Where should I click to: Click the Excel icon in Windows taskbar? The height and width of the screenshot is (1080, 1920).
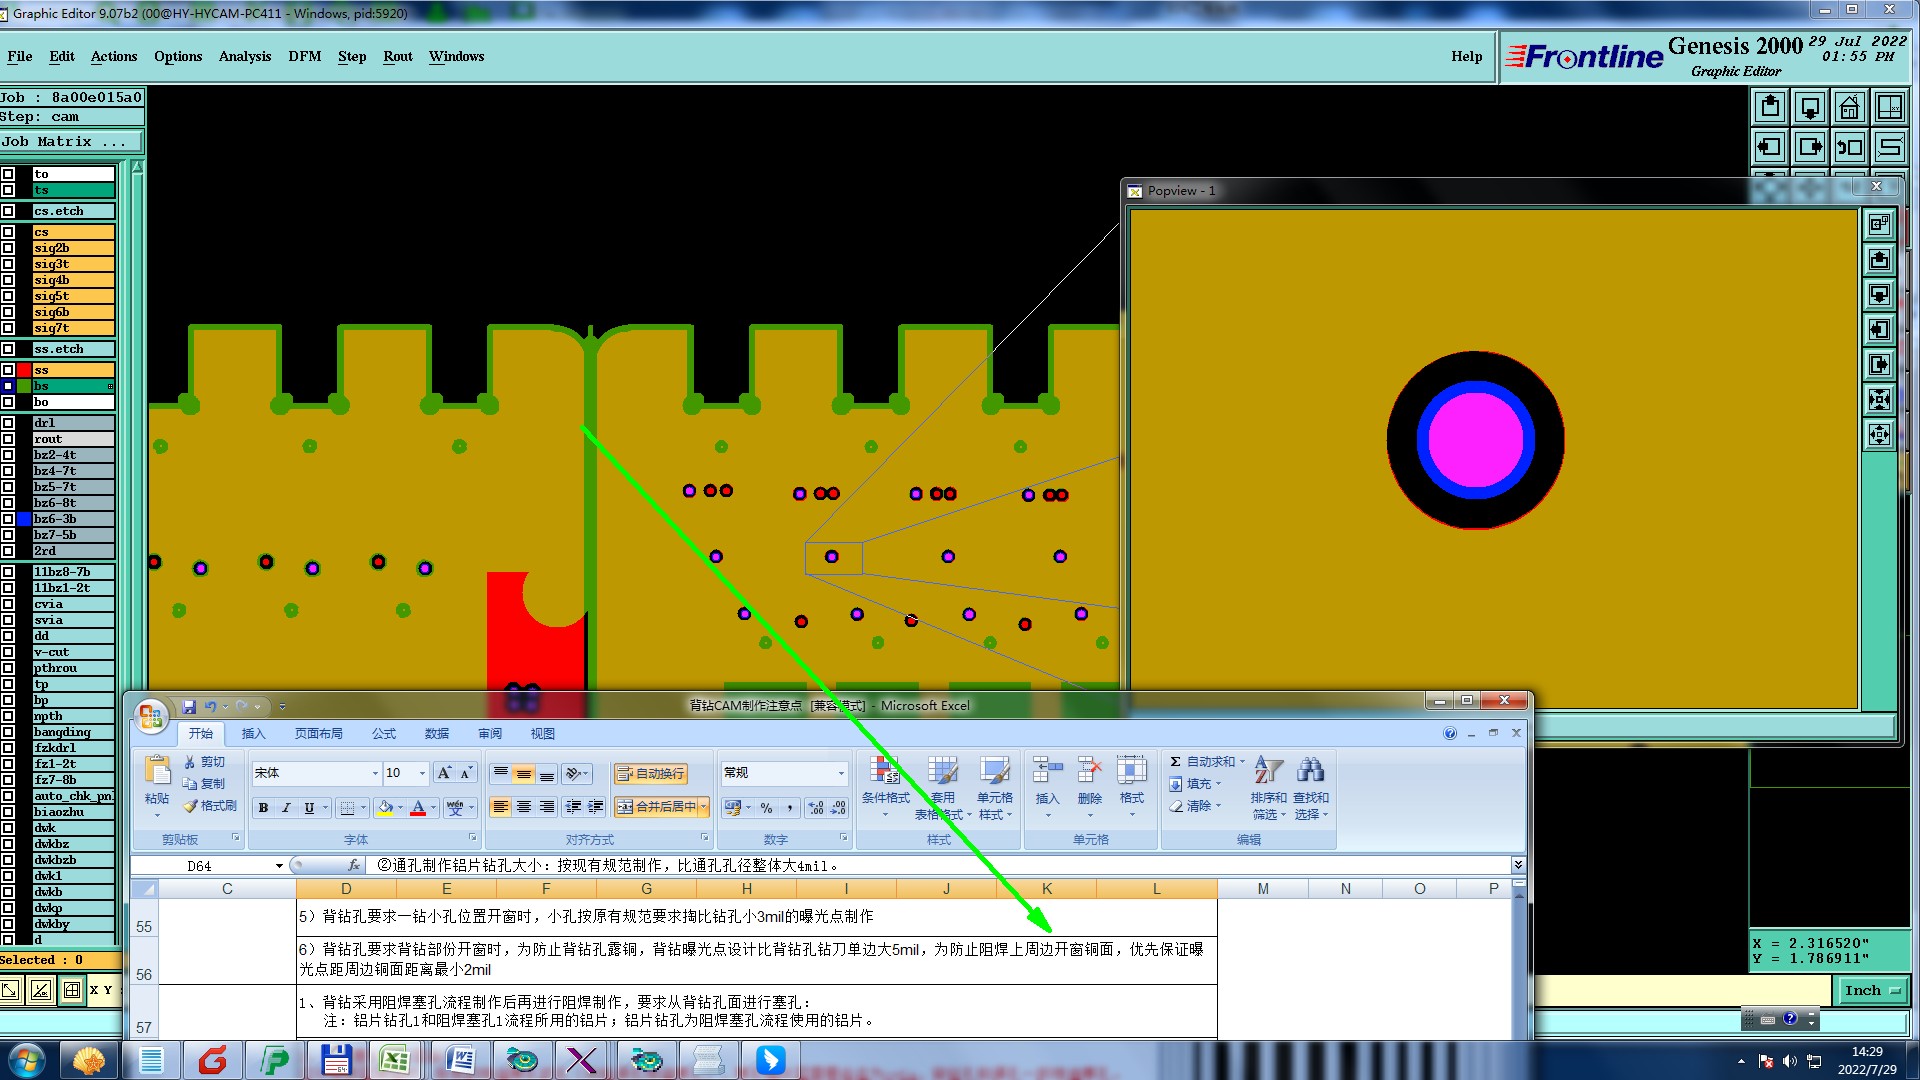tap(395, 1059)
